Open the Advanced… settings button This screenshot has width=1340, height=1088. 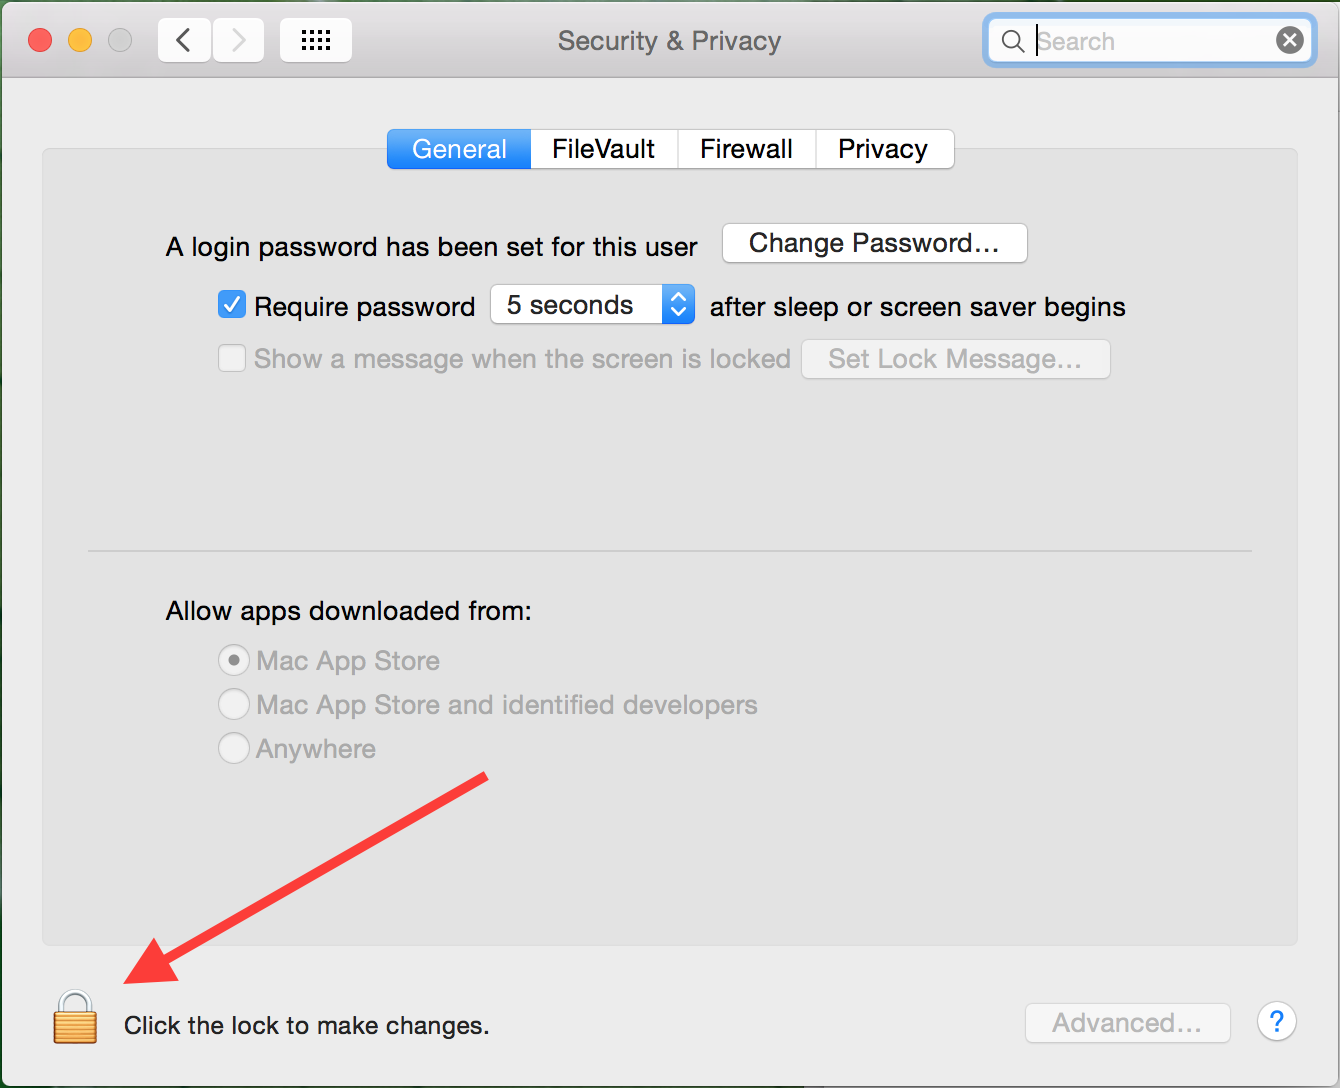click(1128, 1023)
